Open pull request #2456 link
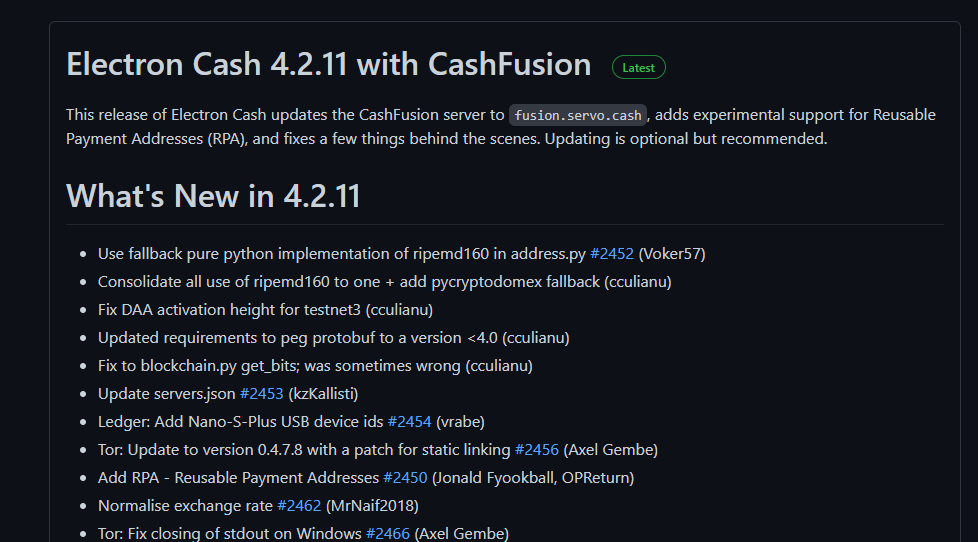The image size is (978, 542). (536, 450)
